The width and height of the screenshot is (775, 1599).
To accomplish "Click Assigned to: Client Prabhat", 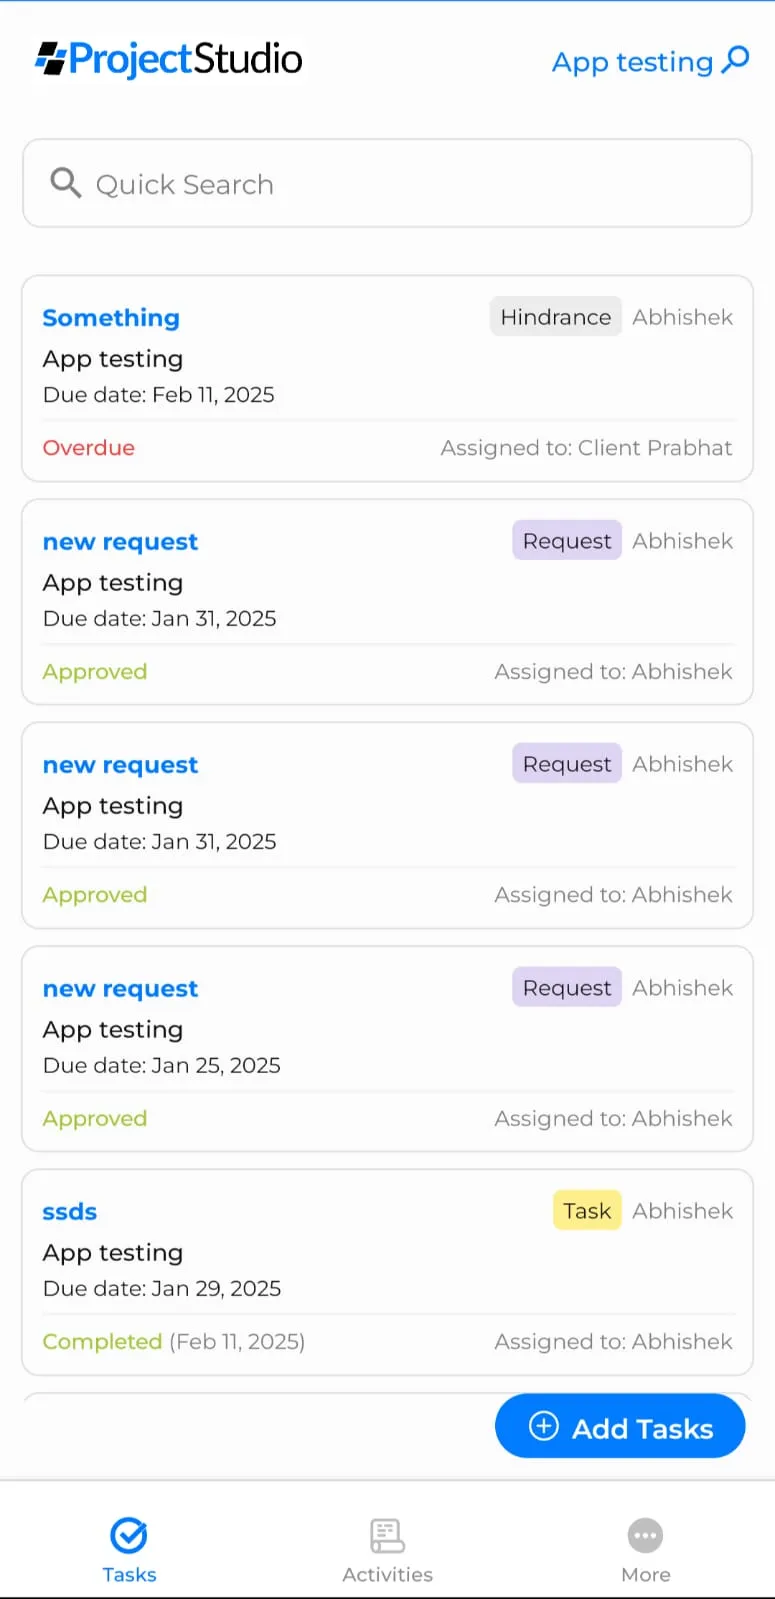I will coord(586,448).
